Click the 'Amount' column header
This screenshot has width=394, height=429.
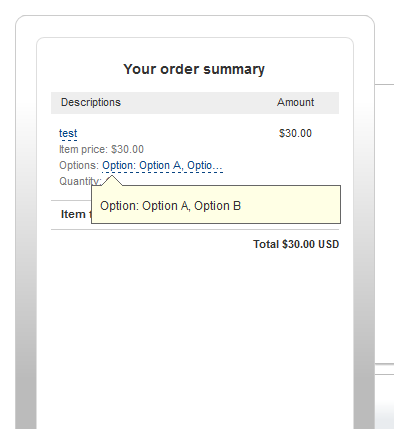[295, 102]
